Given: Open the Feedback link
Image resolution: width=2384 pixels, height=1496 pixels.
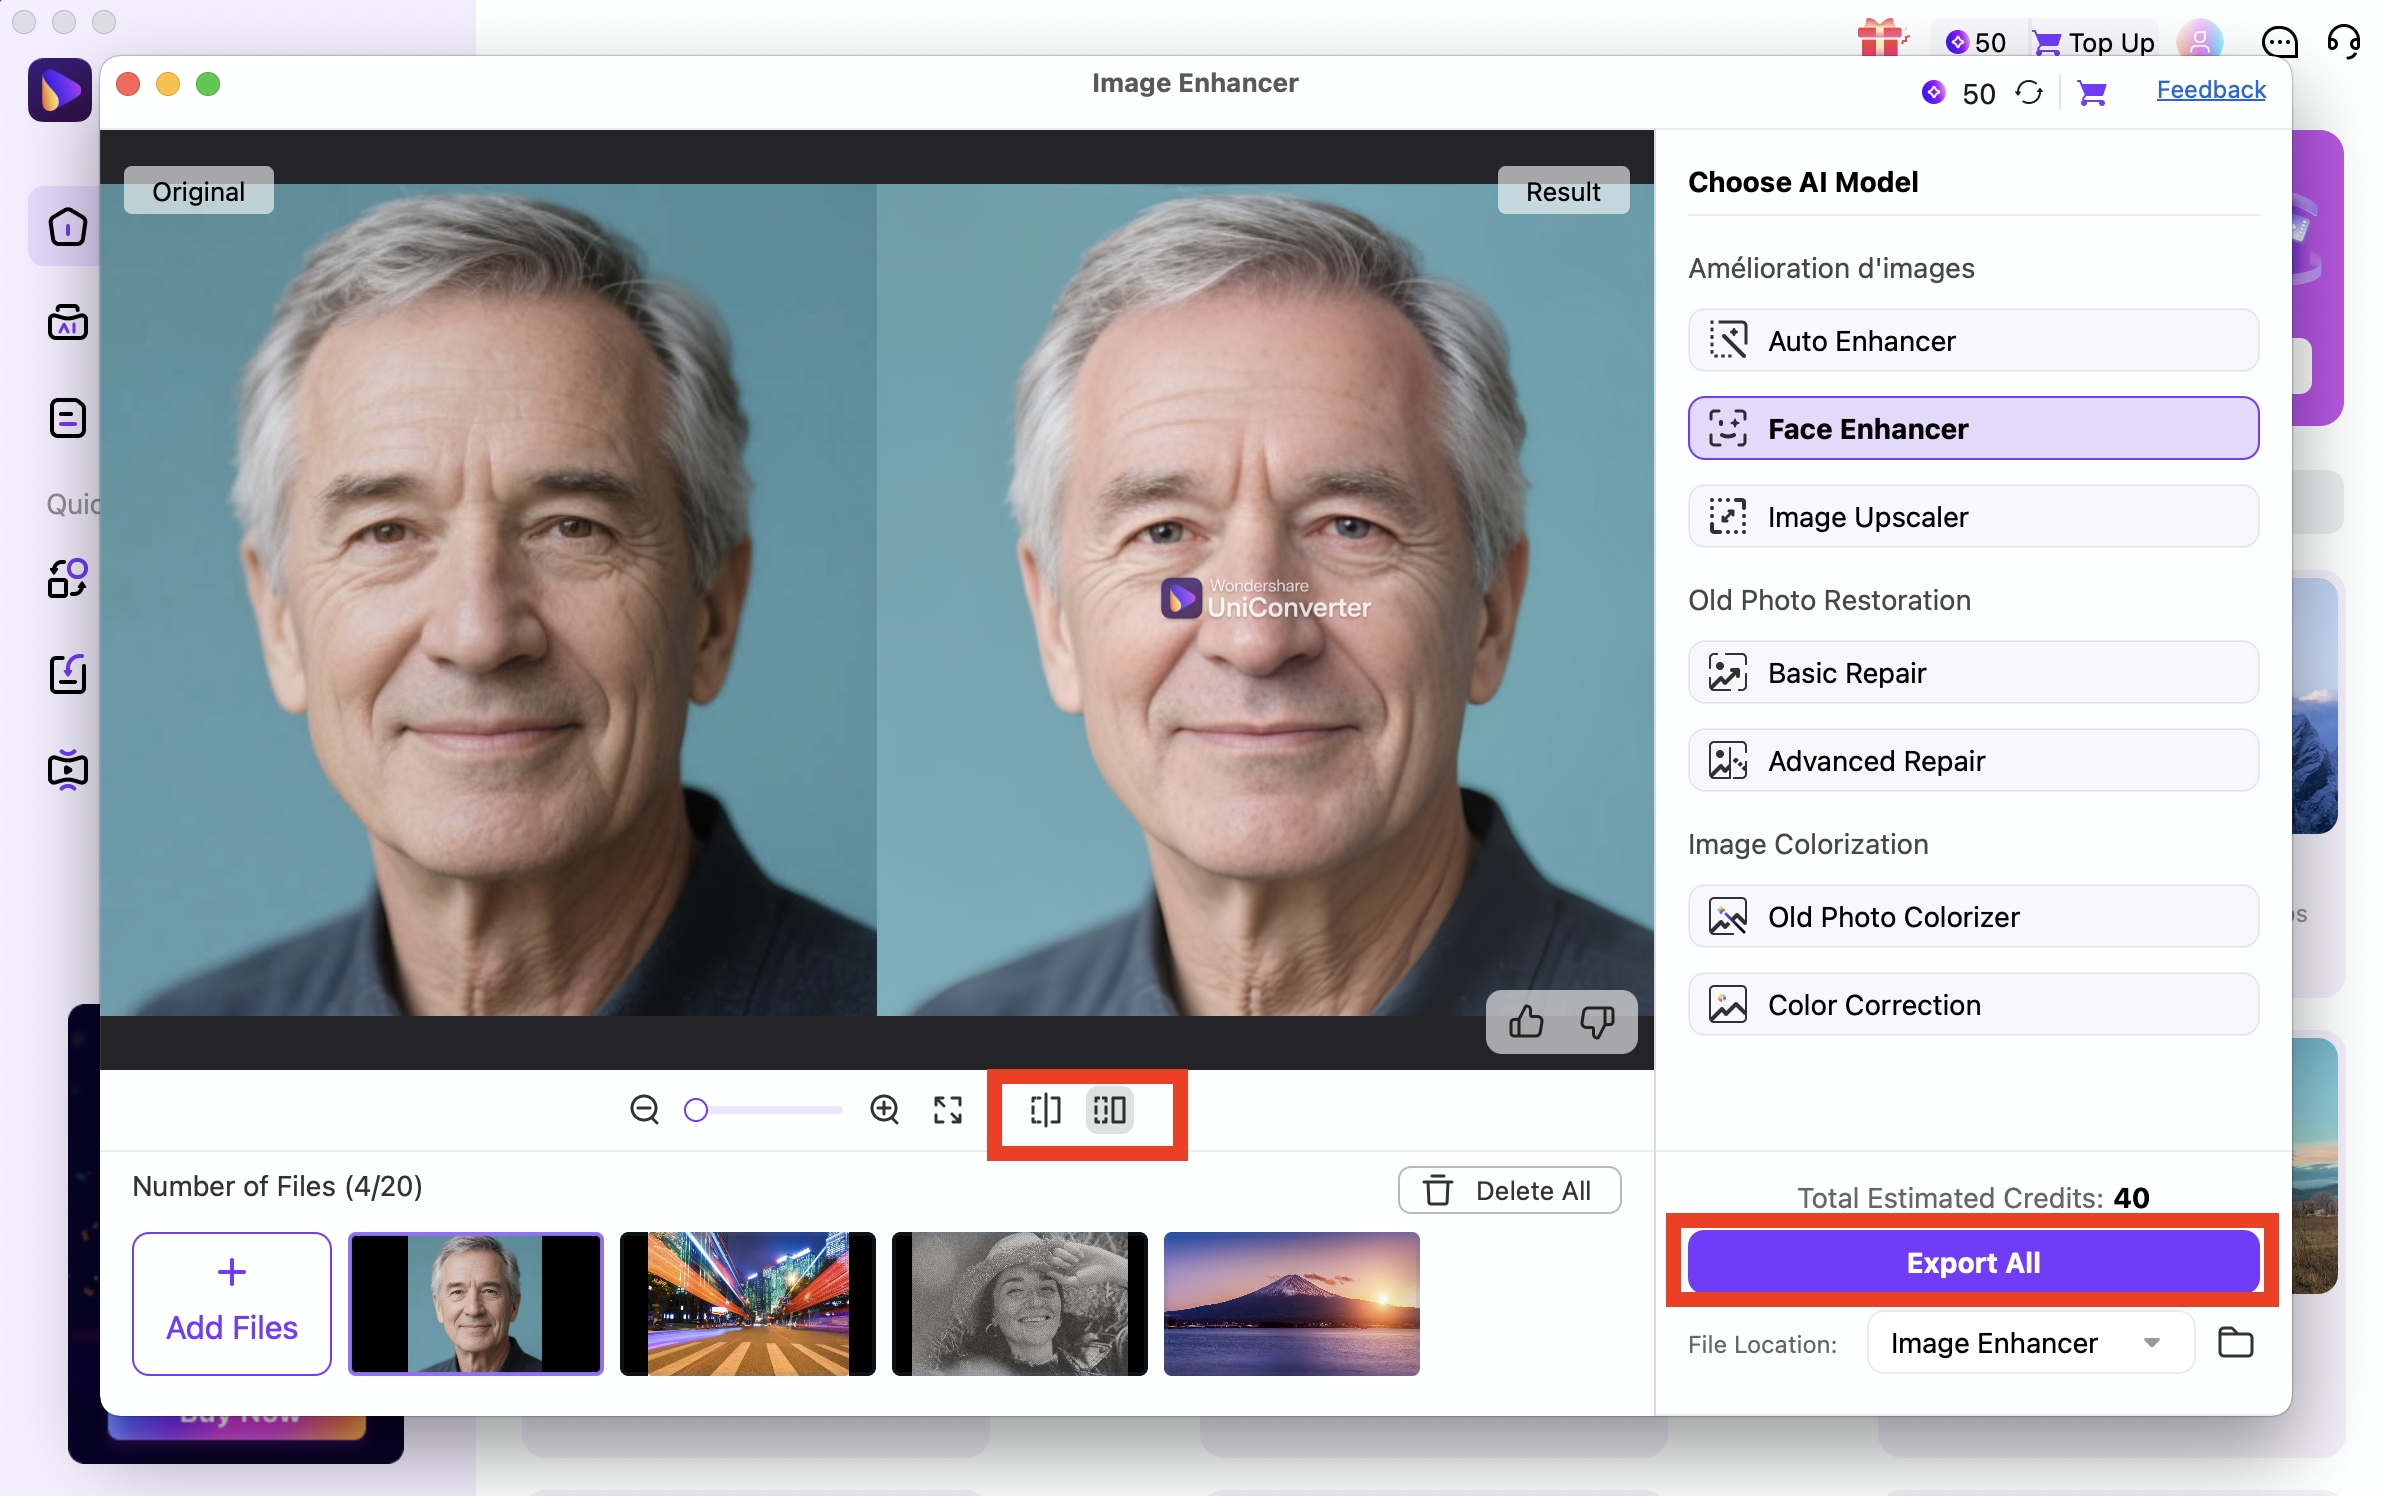Looking at the screenshot, I should pos(2211,89).
